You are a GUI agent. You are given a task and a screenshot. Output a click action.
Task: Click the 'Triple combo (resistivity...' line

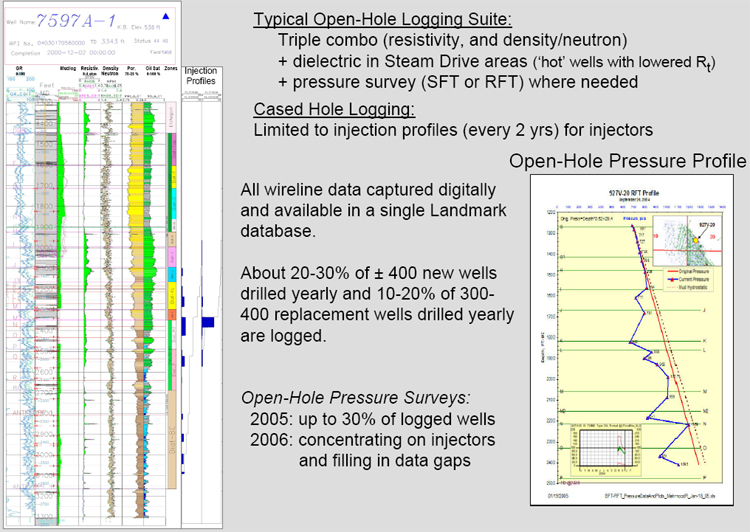pos(452,40)
